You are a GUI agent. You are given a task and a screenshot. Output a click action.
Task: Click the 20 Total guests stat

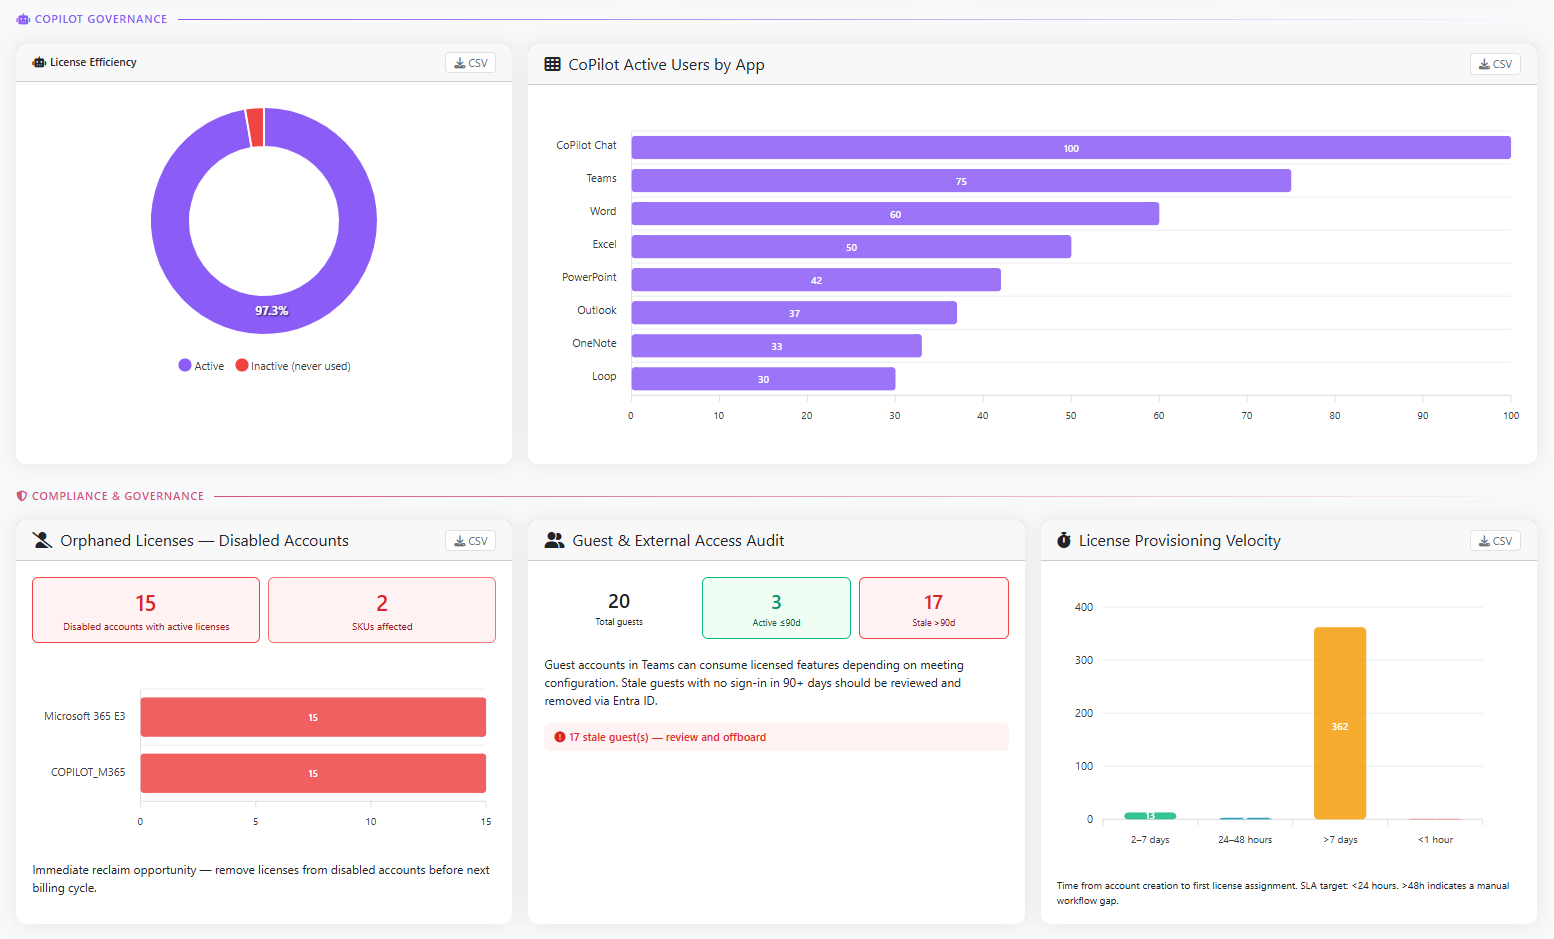click(x=619, y=608)
